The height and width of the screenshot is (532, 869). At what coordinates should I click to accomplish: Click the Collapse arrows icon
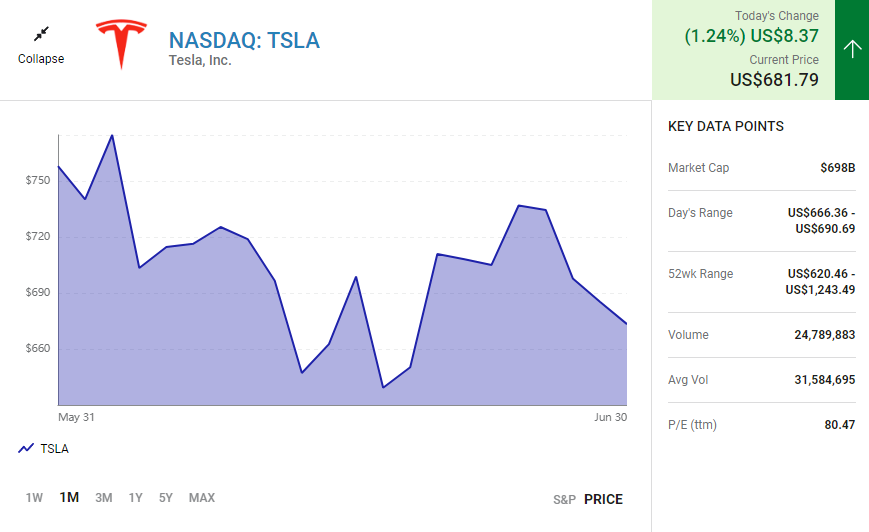coord(41,35)
